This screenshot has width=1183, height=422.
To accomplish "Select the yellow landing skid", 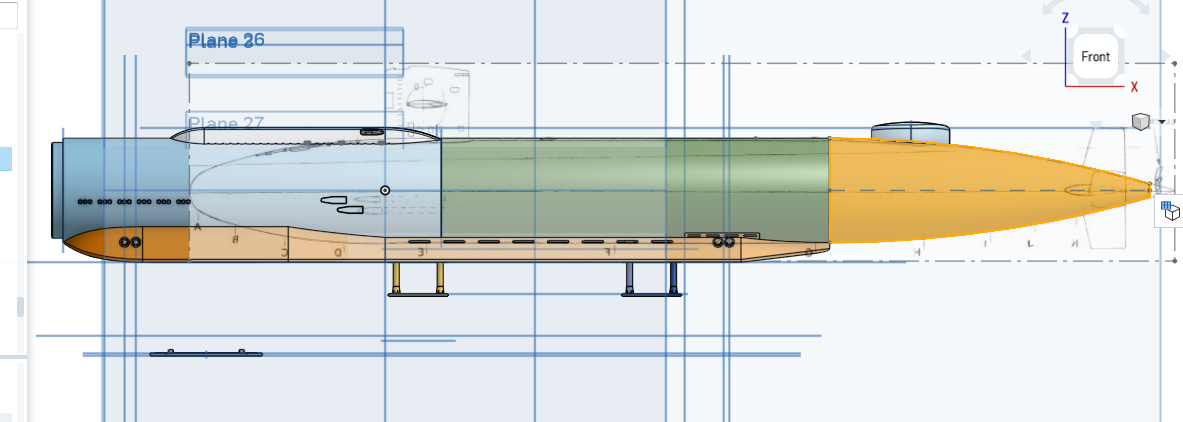I will 418,282.
